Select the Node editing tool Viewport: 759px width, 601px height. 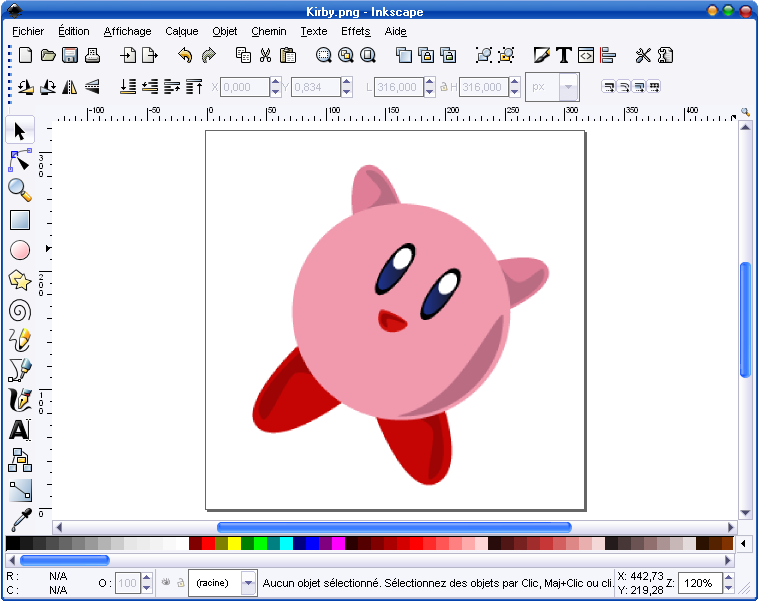click(20, 161)
